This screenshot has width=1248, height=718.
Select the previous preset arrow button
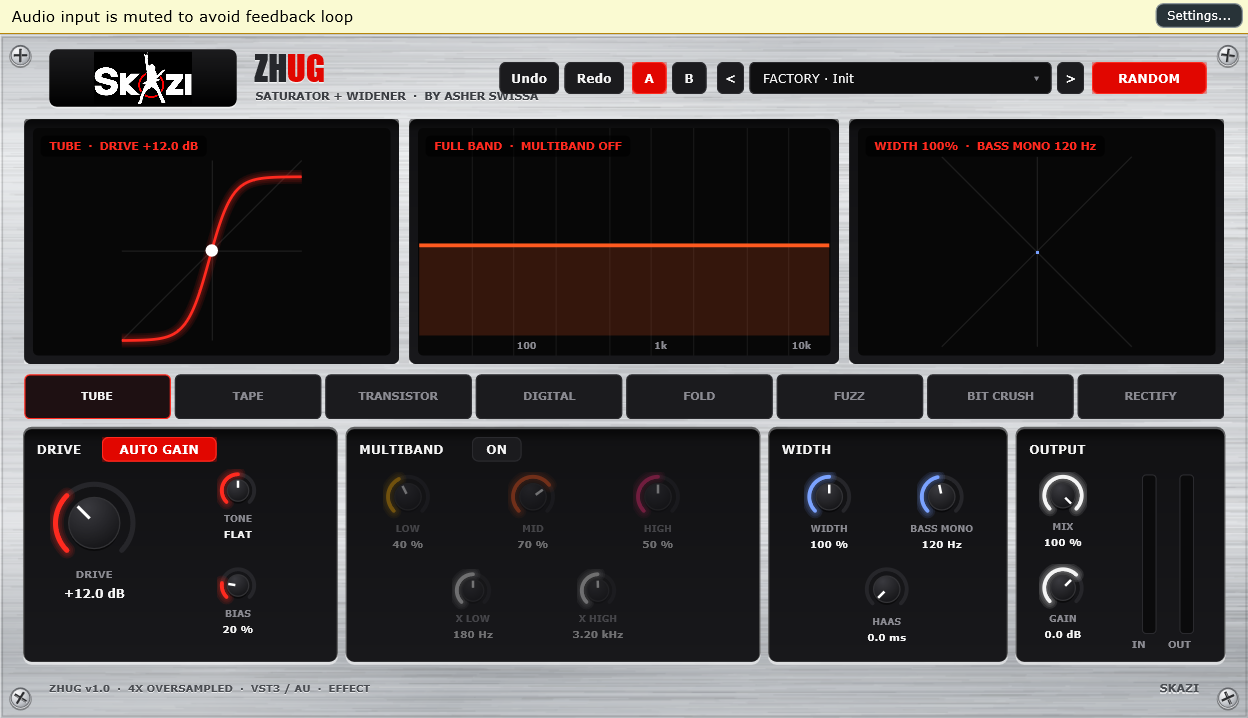coord(730,78)
